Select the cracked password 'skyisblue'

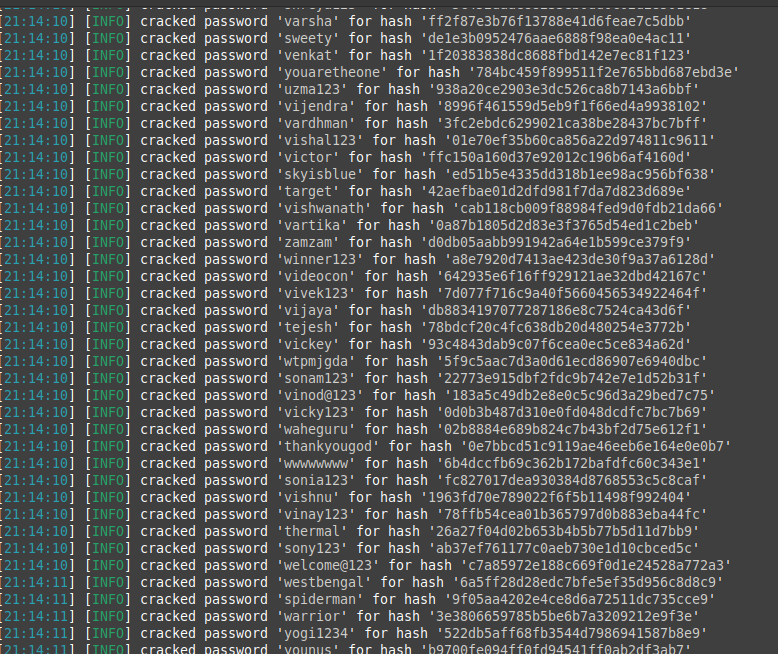320,174
